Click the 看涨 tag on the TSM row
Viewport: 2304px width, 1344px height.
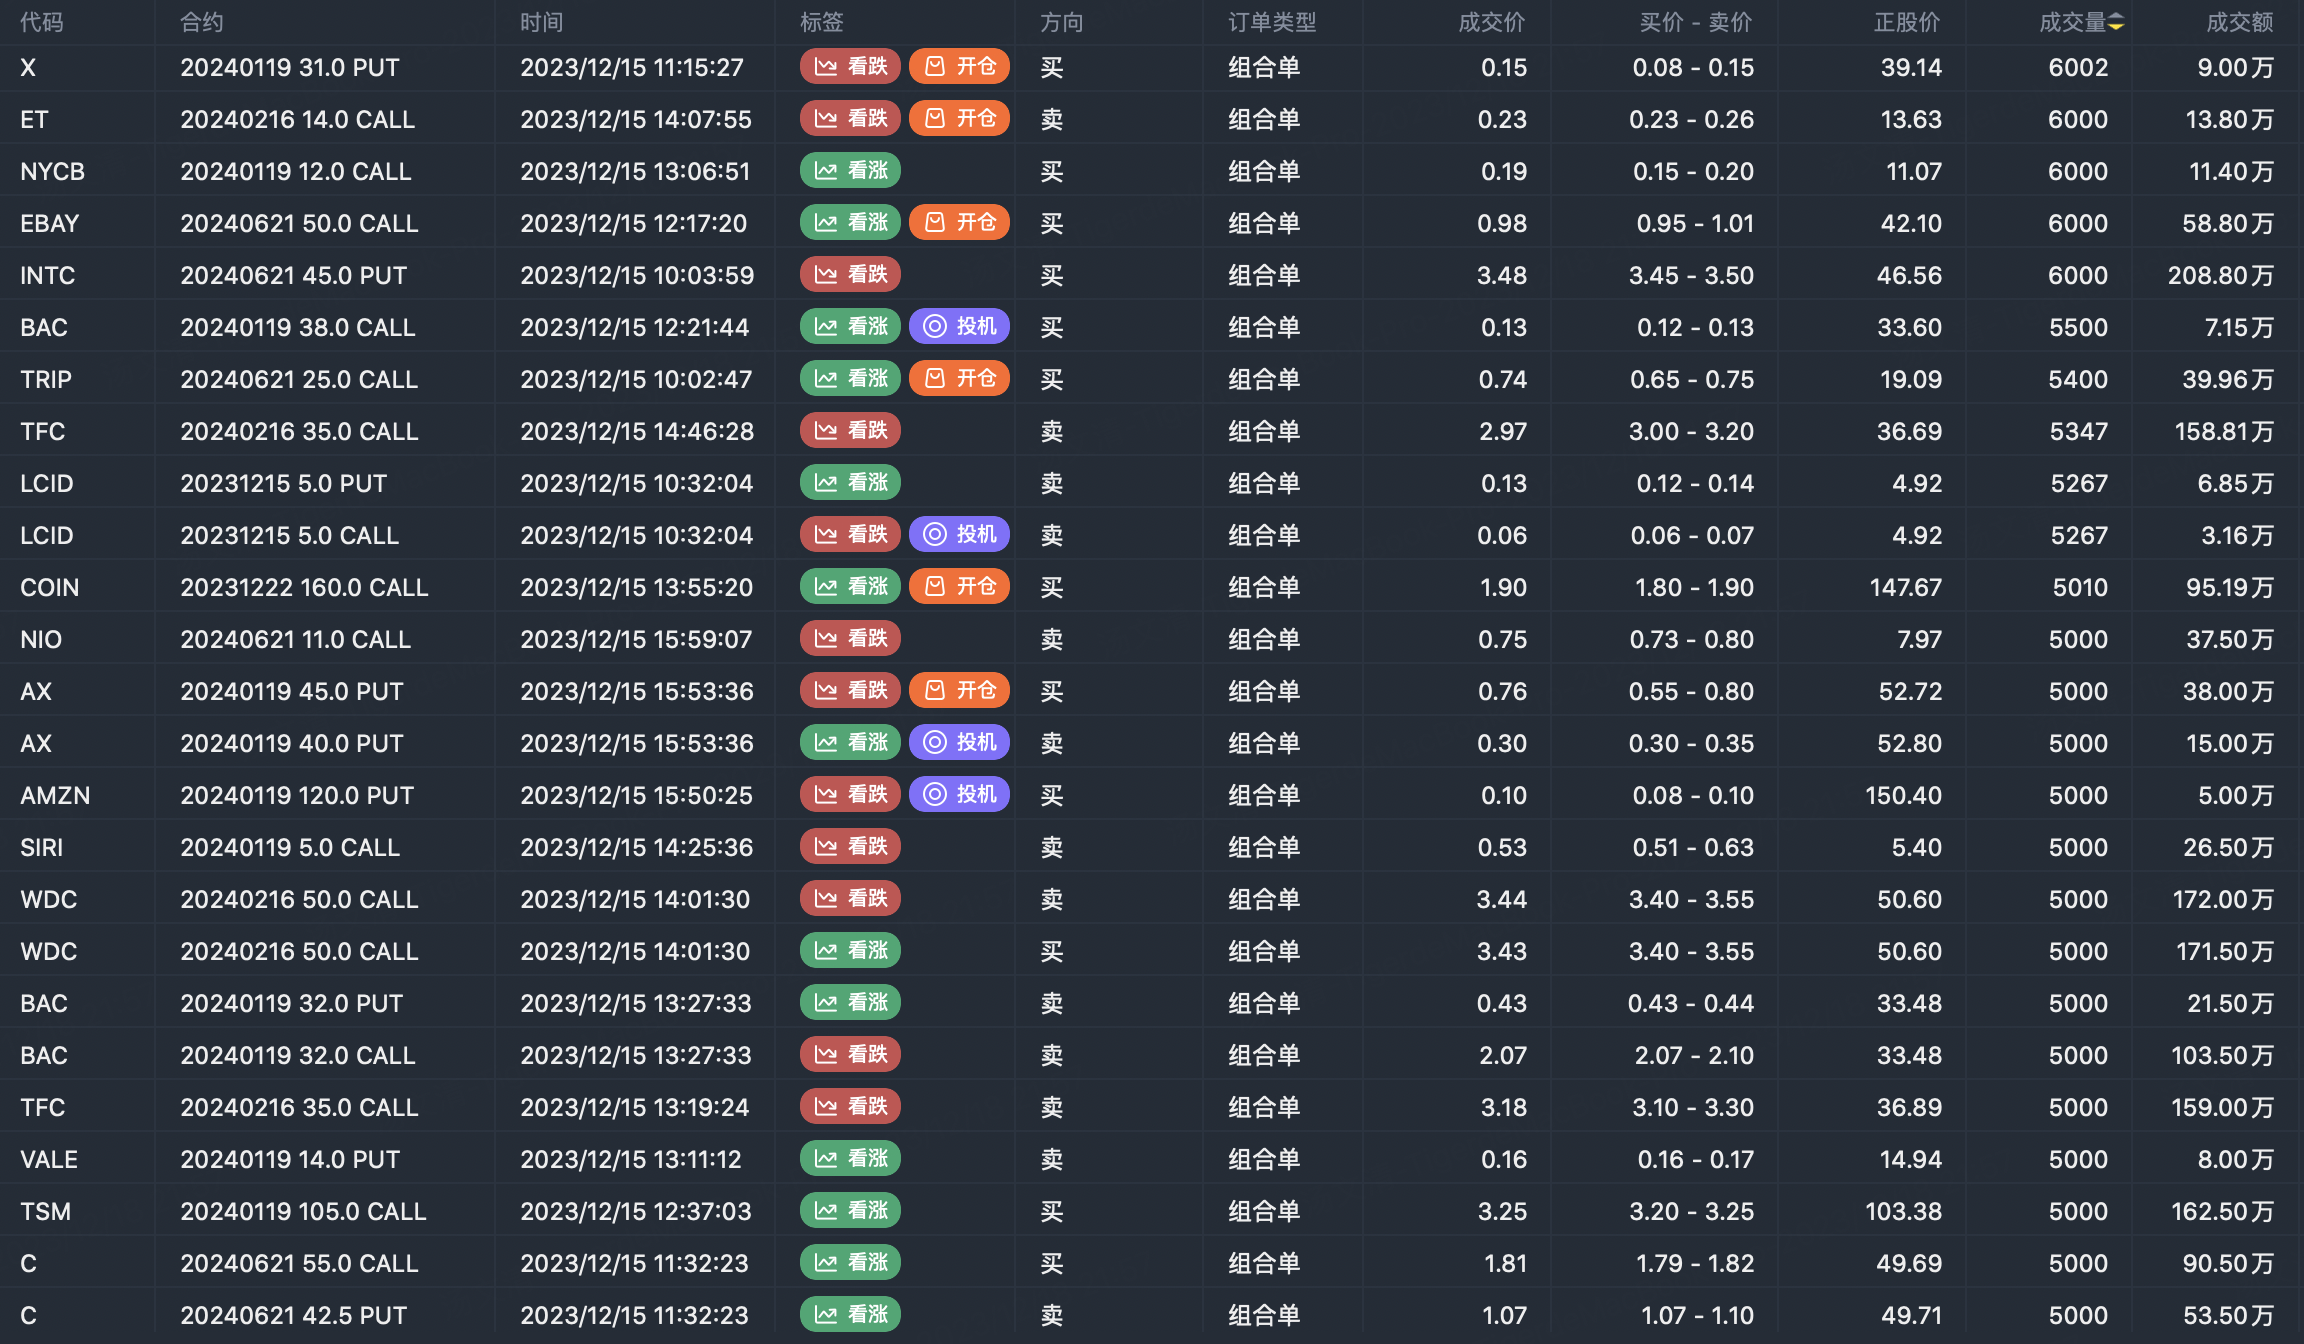[850, 1211]
